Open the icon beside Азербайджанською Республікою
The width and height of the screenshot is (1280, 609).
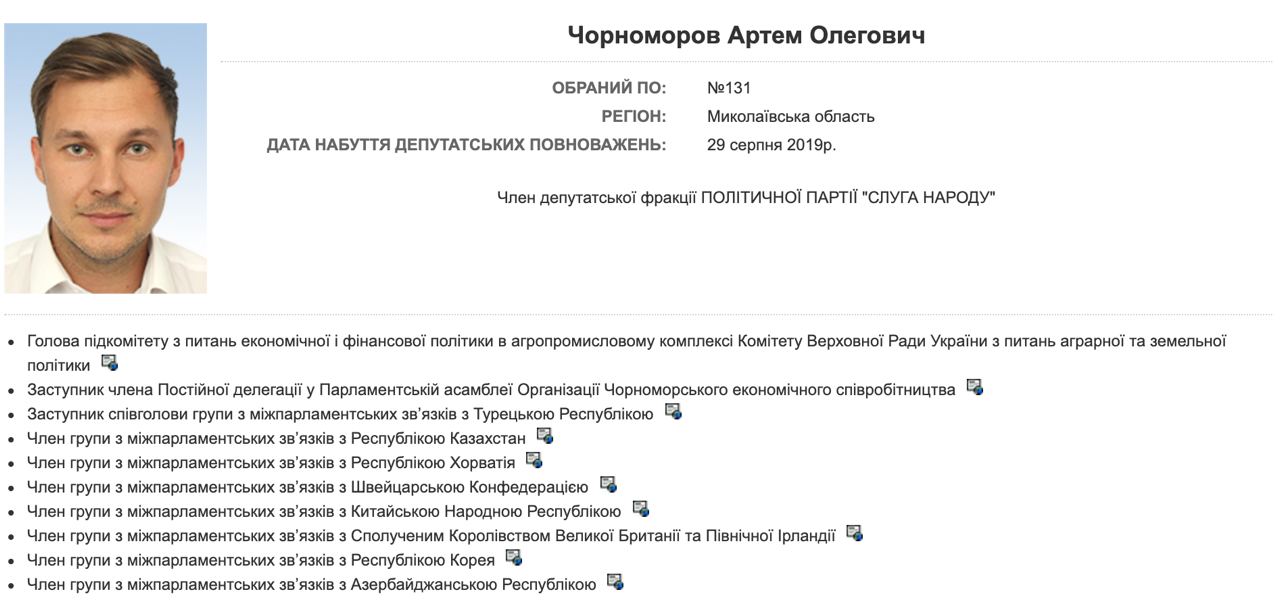tap(615, 582)
